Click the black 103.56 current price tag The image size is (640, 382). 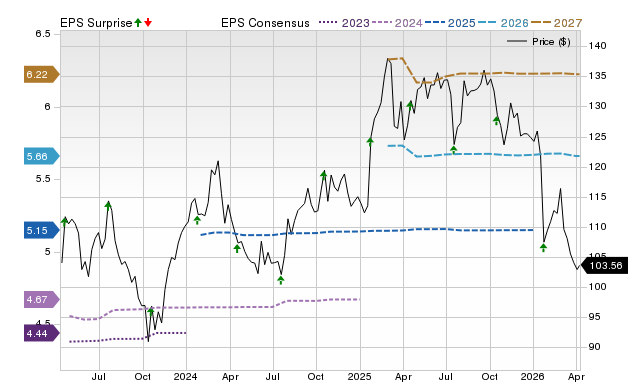[x=604, y=266]
